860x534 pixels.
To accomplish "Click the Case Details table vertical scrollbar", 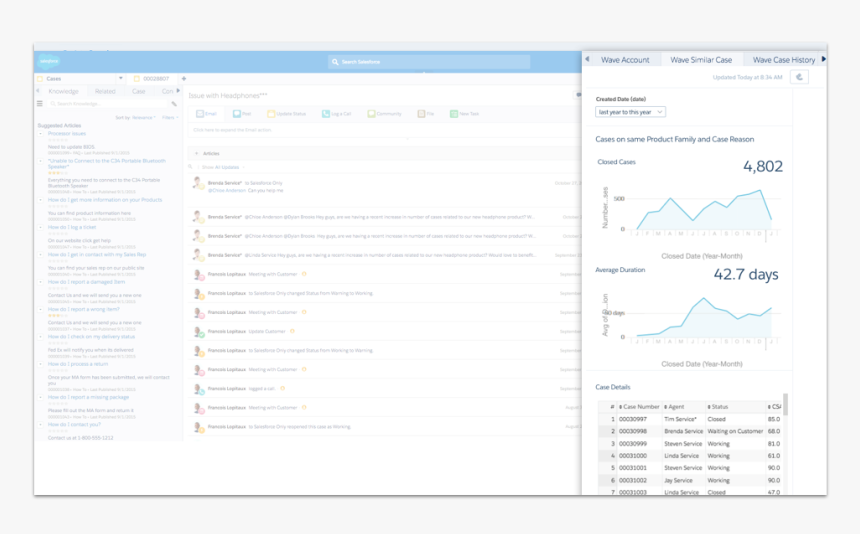I will coord(785,405).
